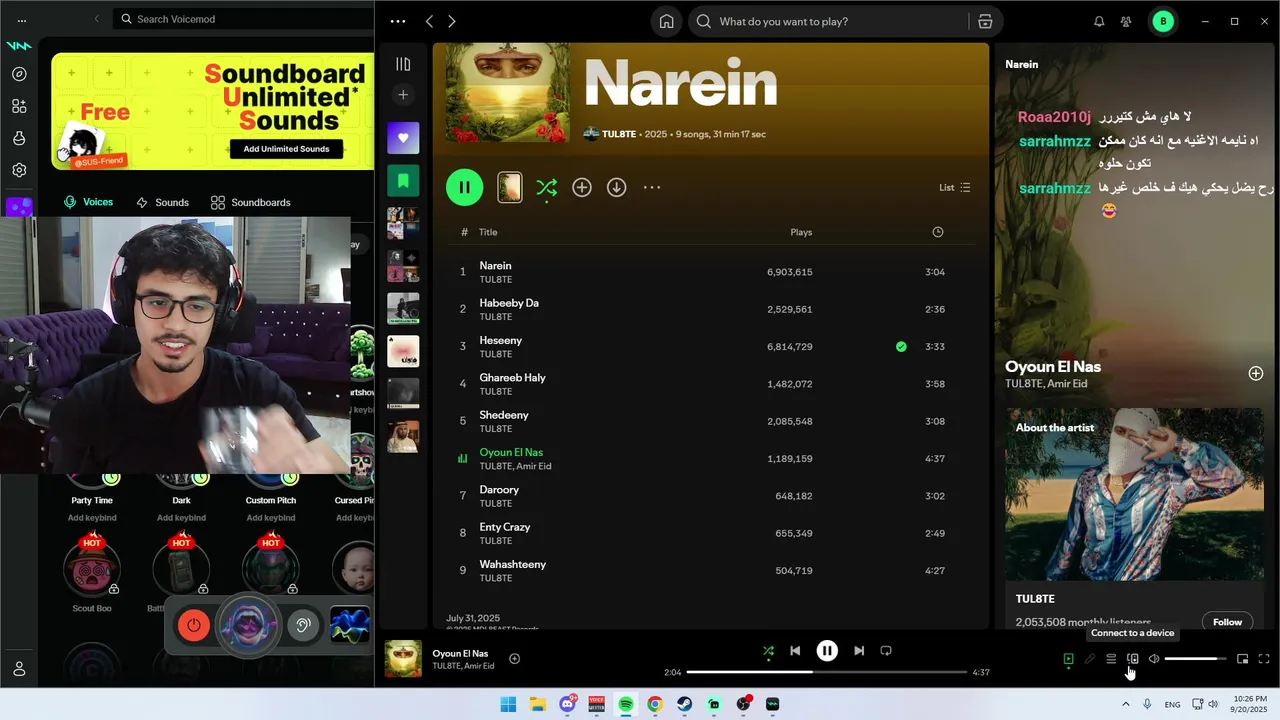Toggle repeat mode
The height and width of the screenshot is (720, 1280).
886,651
